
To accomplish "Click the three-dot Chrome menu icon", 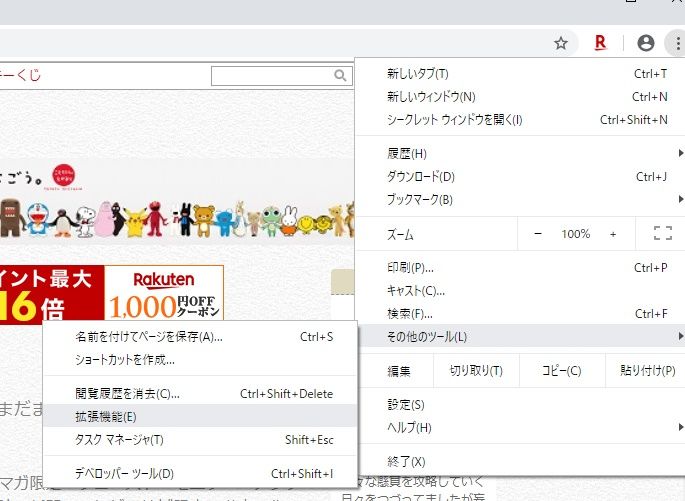I will coord(674,43).
